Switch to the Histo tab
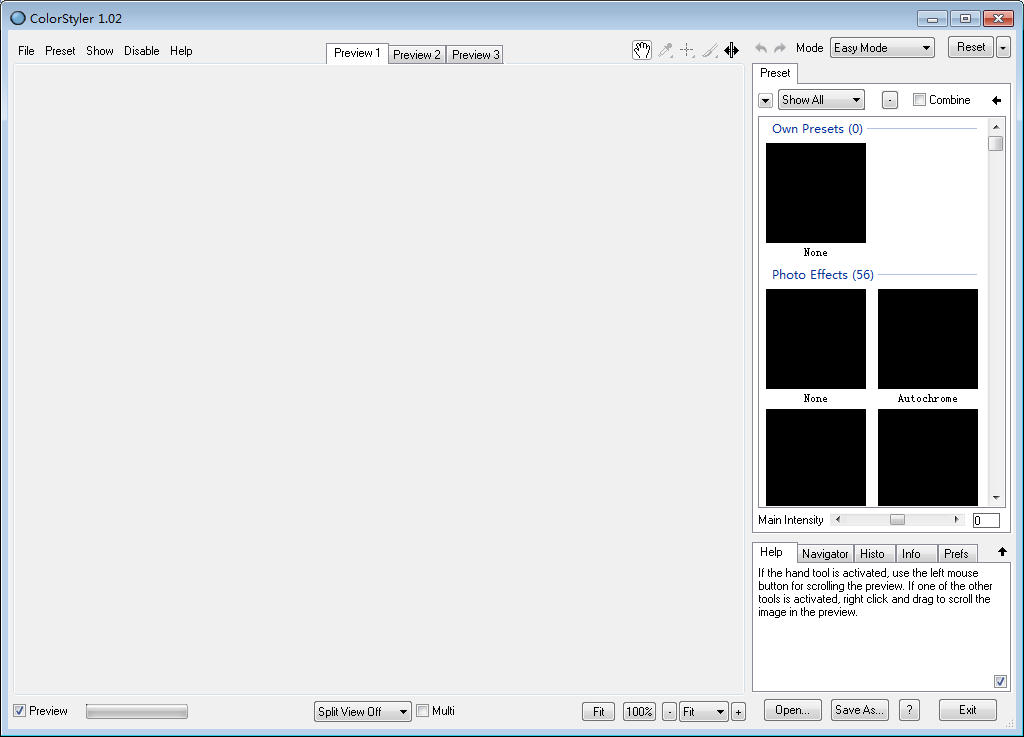Viewport: 1024px width, 737px height. 872,554
